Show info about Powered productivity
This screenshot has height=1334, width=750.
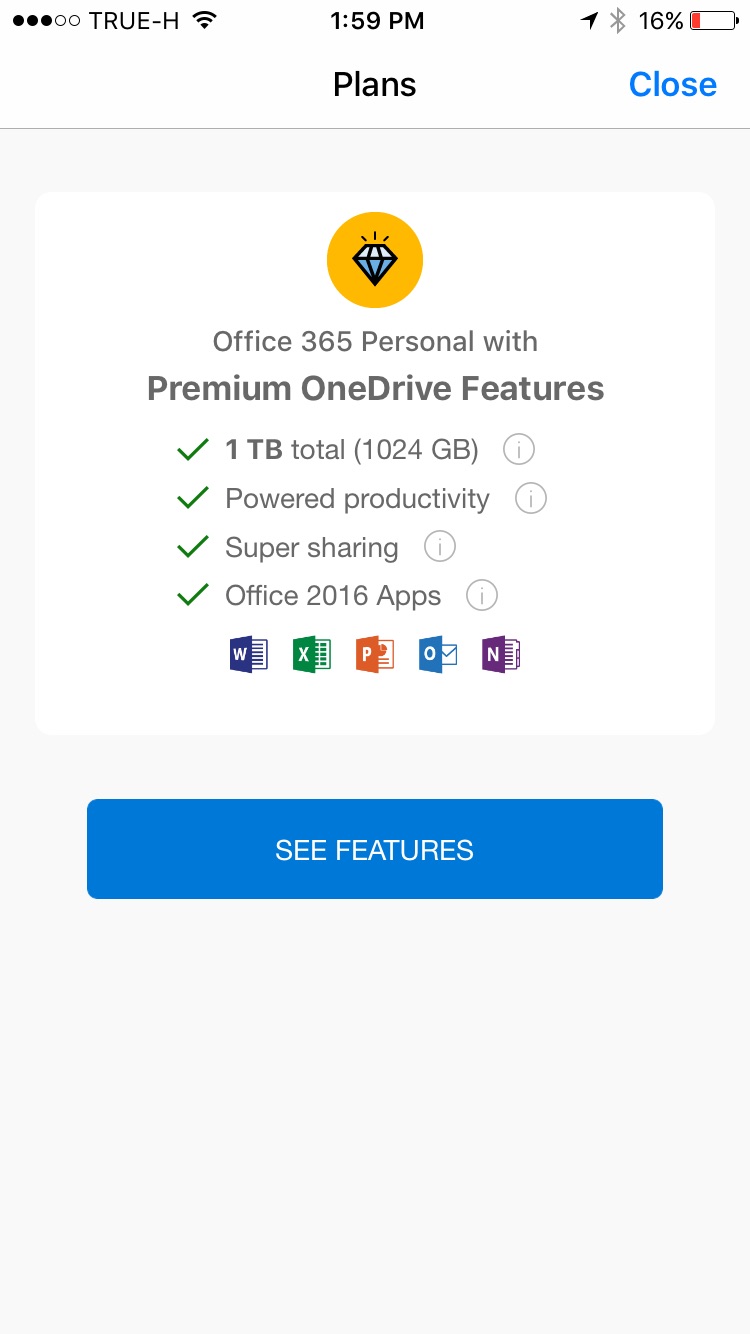coord(531,498)
